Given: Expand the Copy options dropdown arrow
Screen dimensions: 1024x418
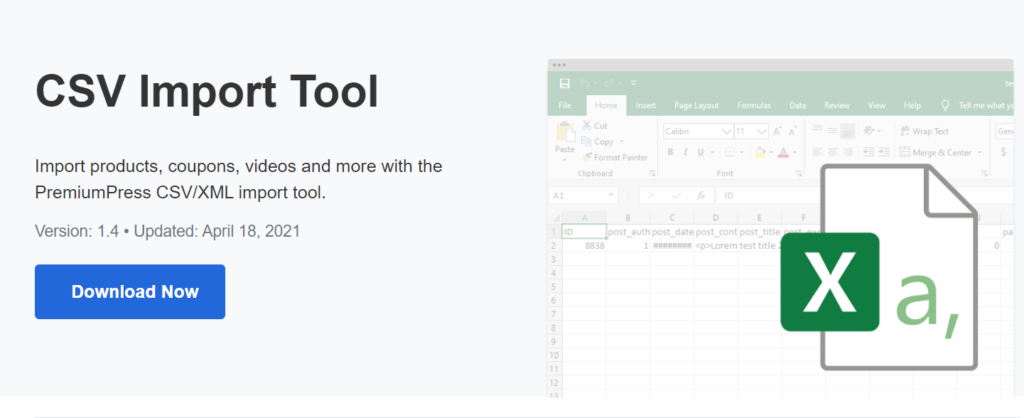Looking at the screenshot, I should (x=622, y=142).
